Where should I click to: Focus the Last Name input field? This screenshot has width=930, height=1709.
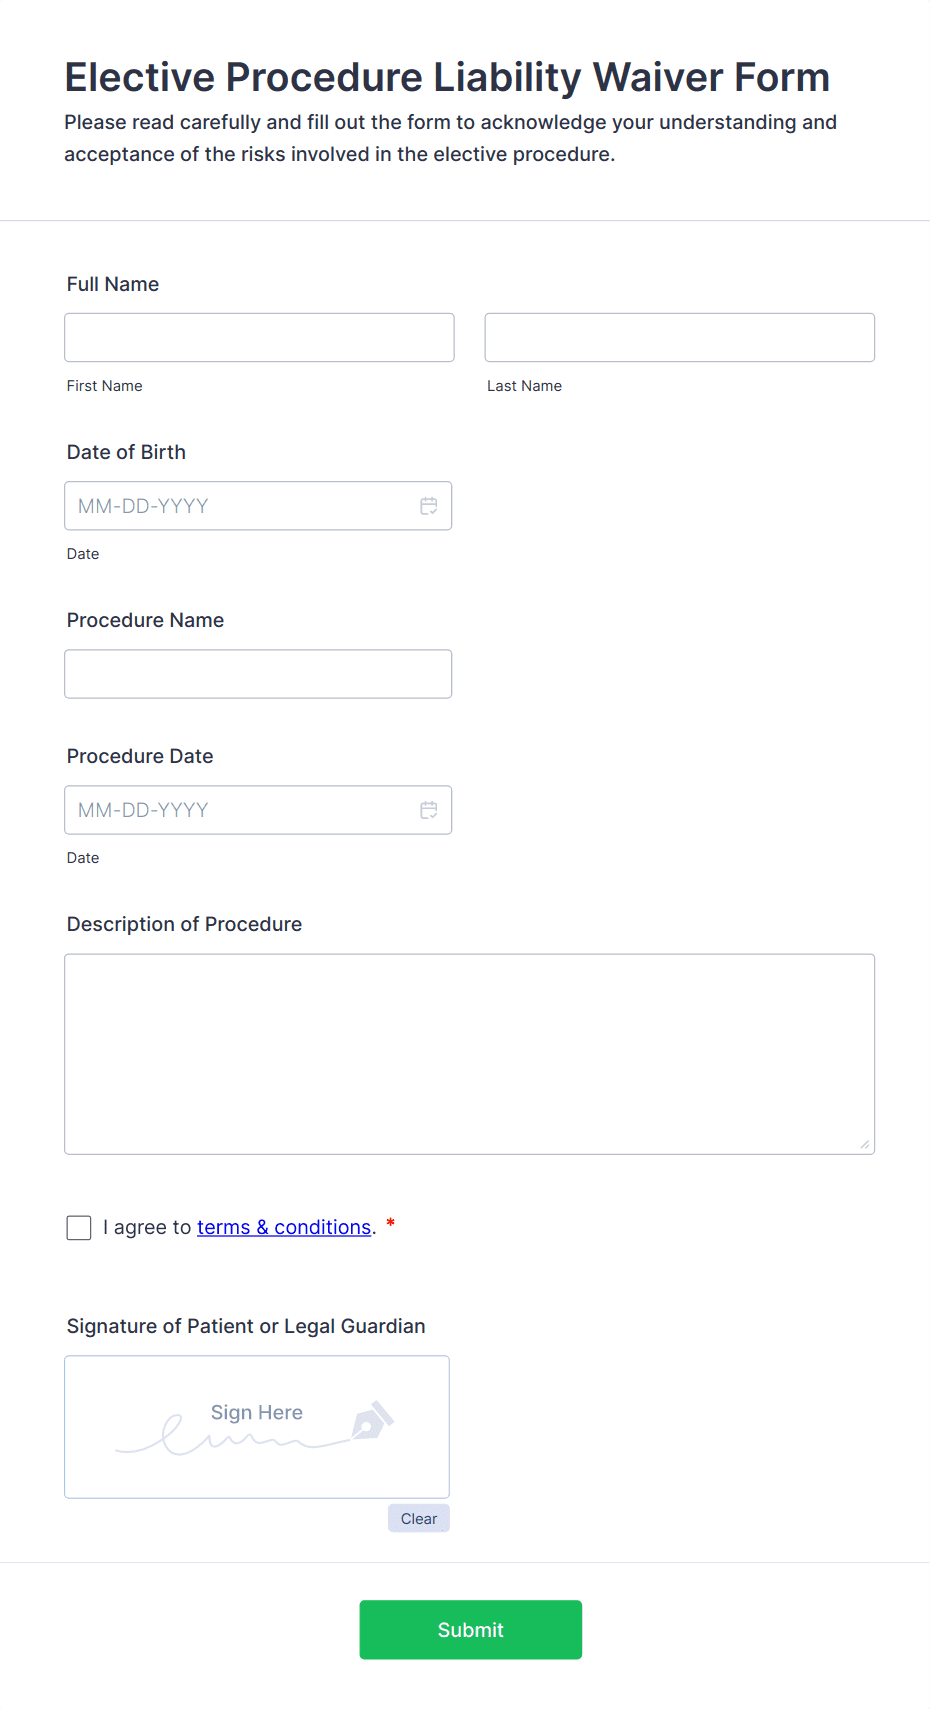pos(679,338)
